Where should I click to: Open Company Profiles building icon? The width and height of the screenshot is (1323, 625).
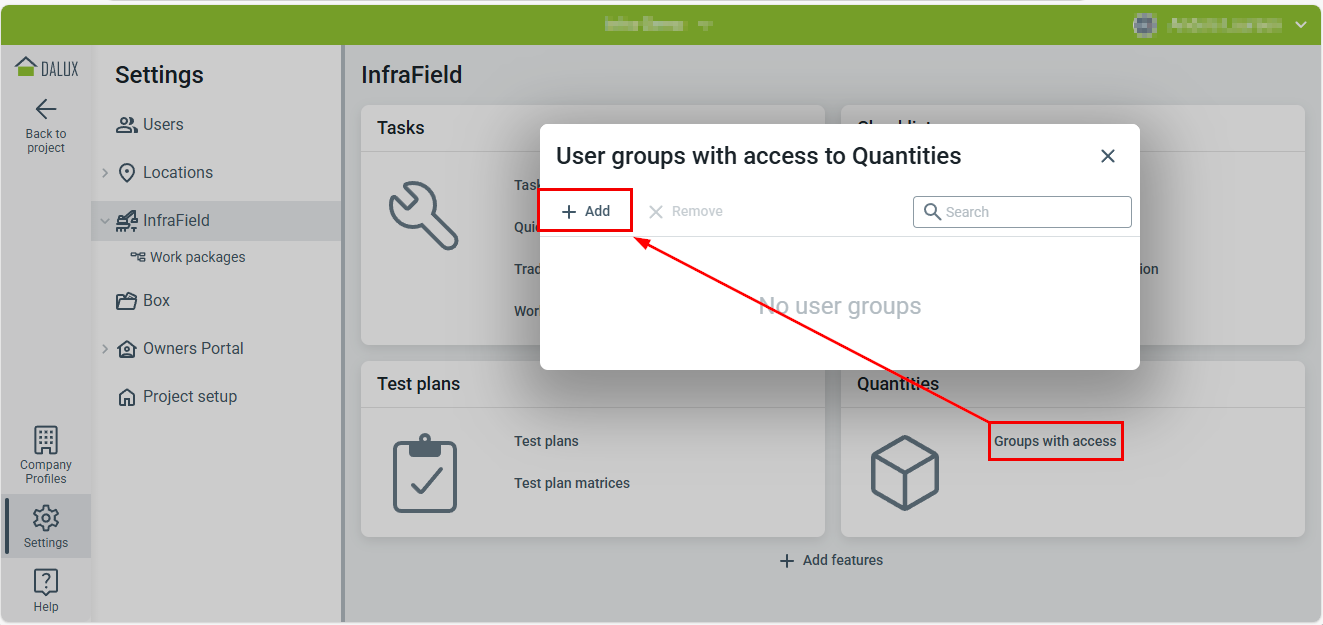(x=46, y=440)
